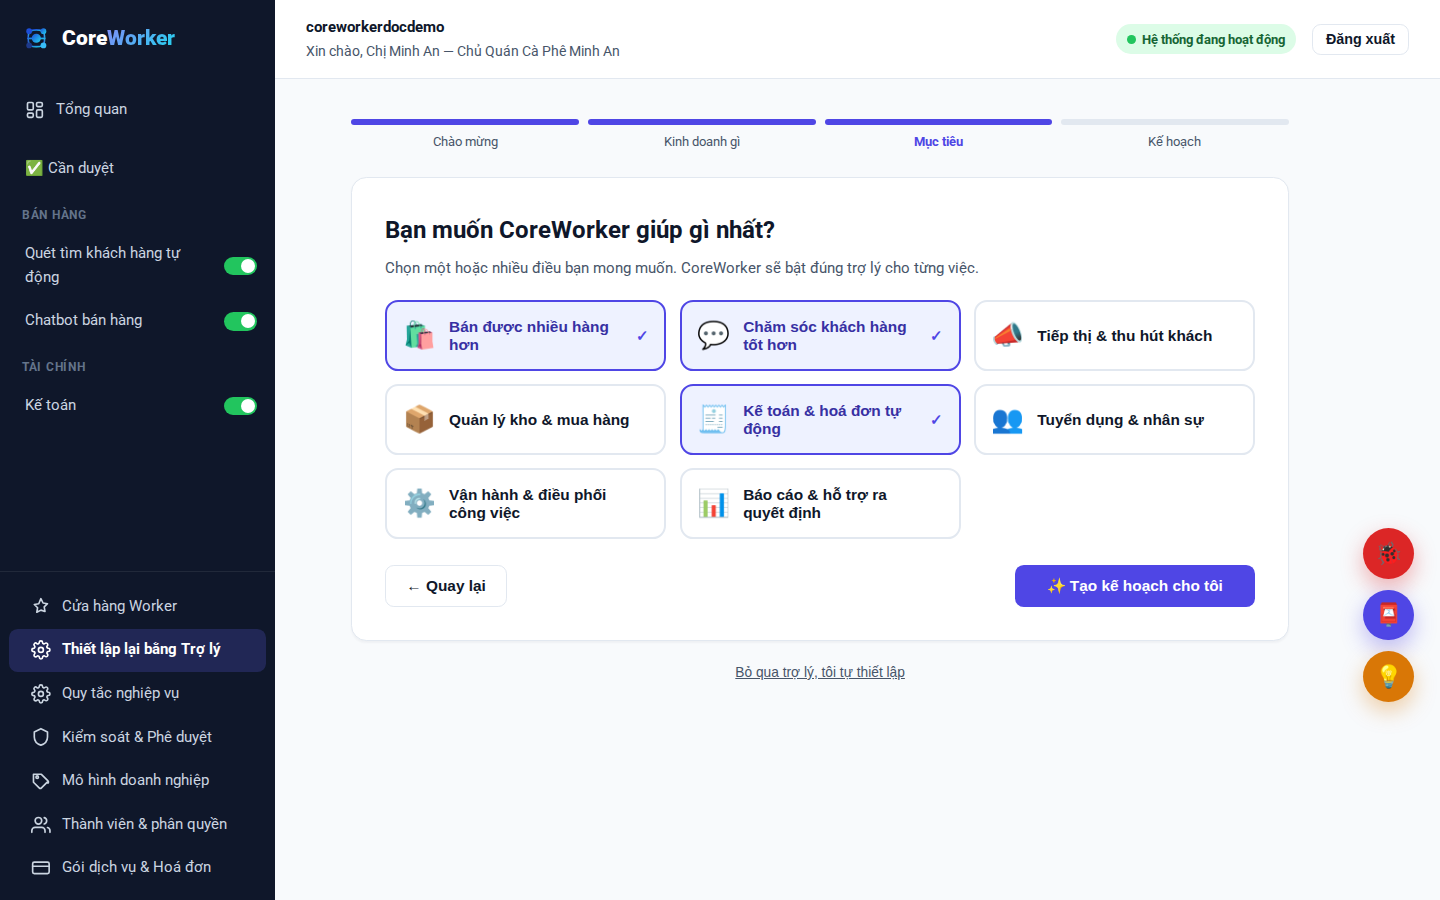Click the purple mailbox floating button
Image resolution: width=1440 pixels, height=900 pixels.
(1388, 615)
